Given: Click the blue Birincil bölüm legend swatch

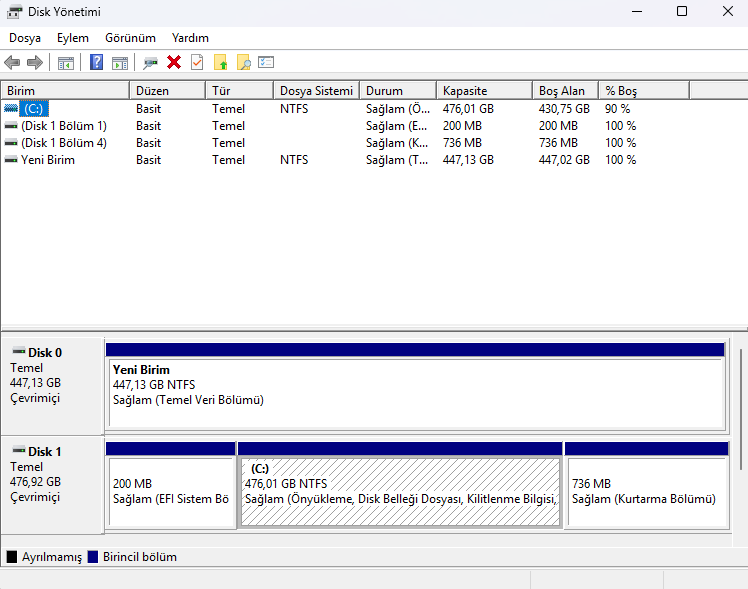Looking at the screenshot, I should (93, 557).
